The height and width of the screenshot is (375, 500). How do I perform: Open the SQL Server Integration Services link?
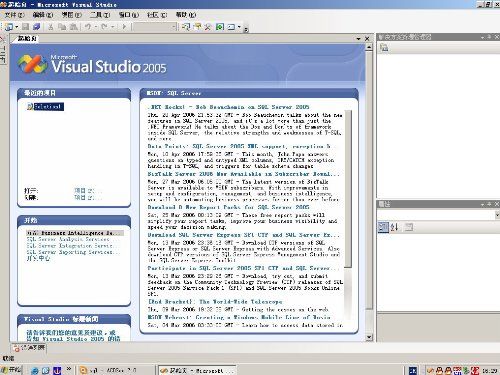[x=72, y=246]
